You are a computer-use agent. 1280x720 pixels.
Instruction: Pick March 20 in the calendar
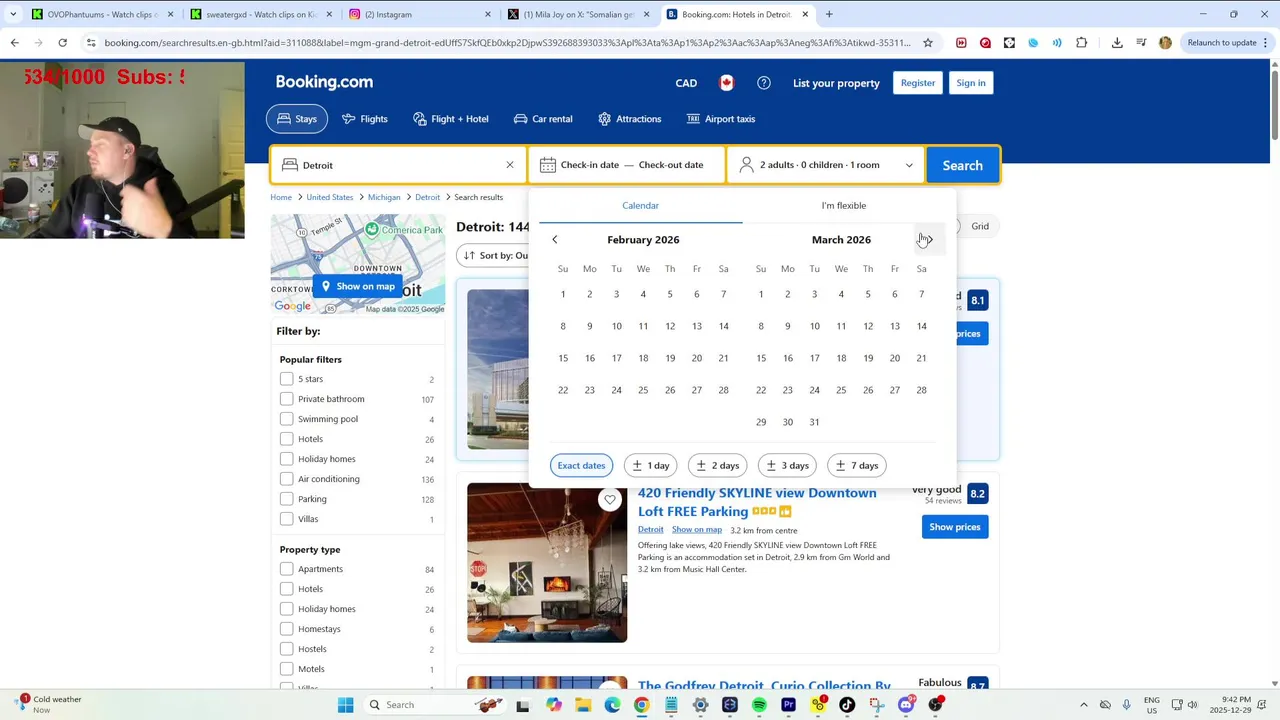[894, 358]
